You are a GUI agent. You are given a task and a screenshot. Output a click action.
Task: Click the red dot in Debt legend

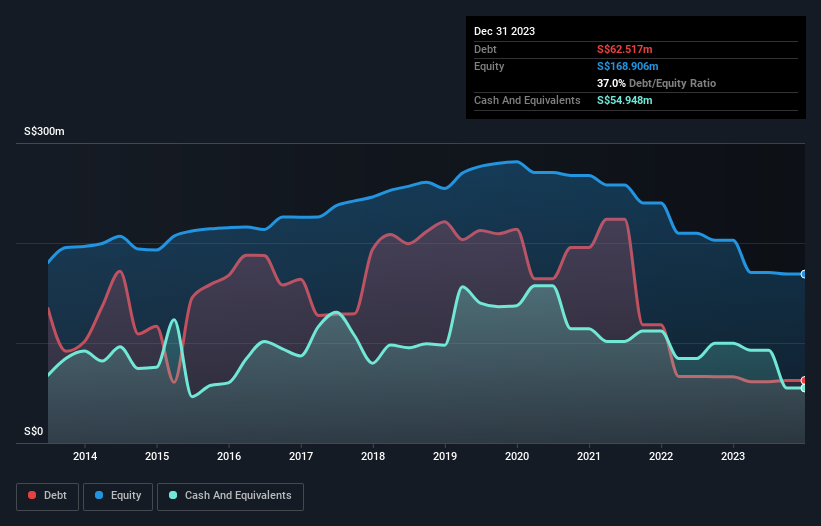(x=32, y=495)
